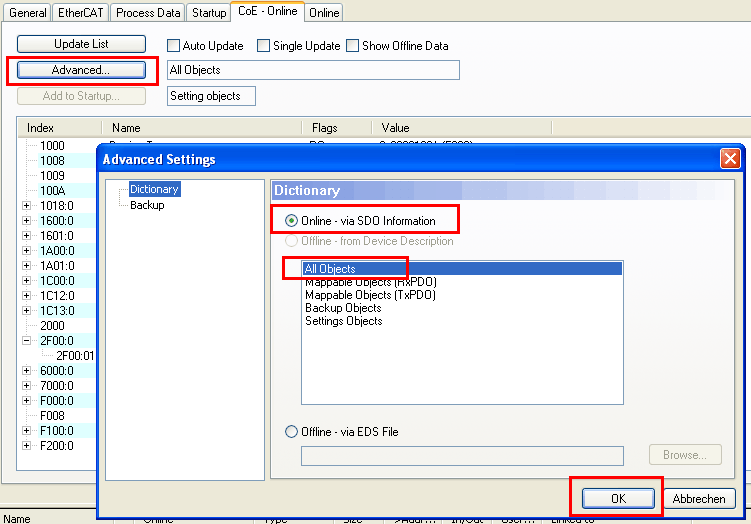Close the Advanced Settings dialog
The width and height of the screenshot is (751, 524).
pos(730,159)
